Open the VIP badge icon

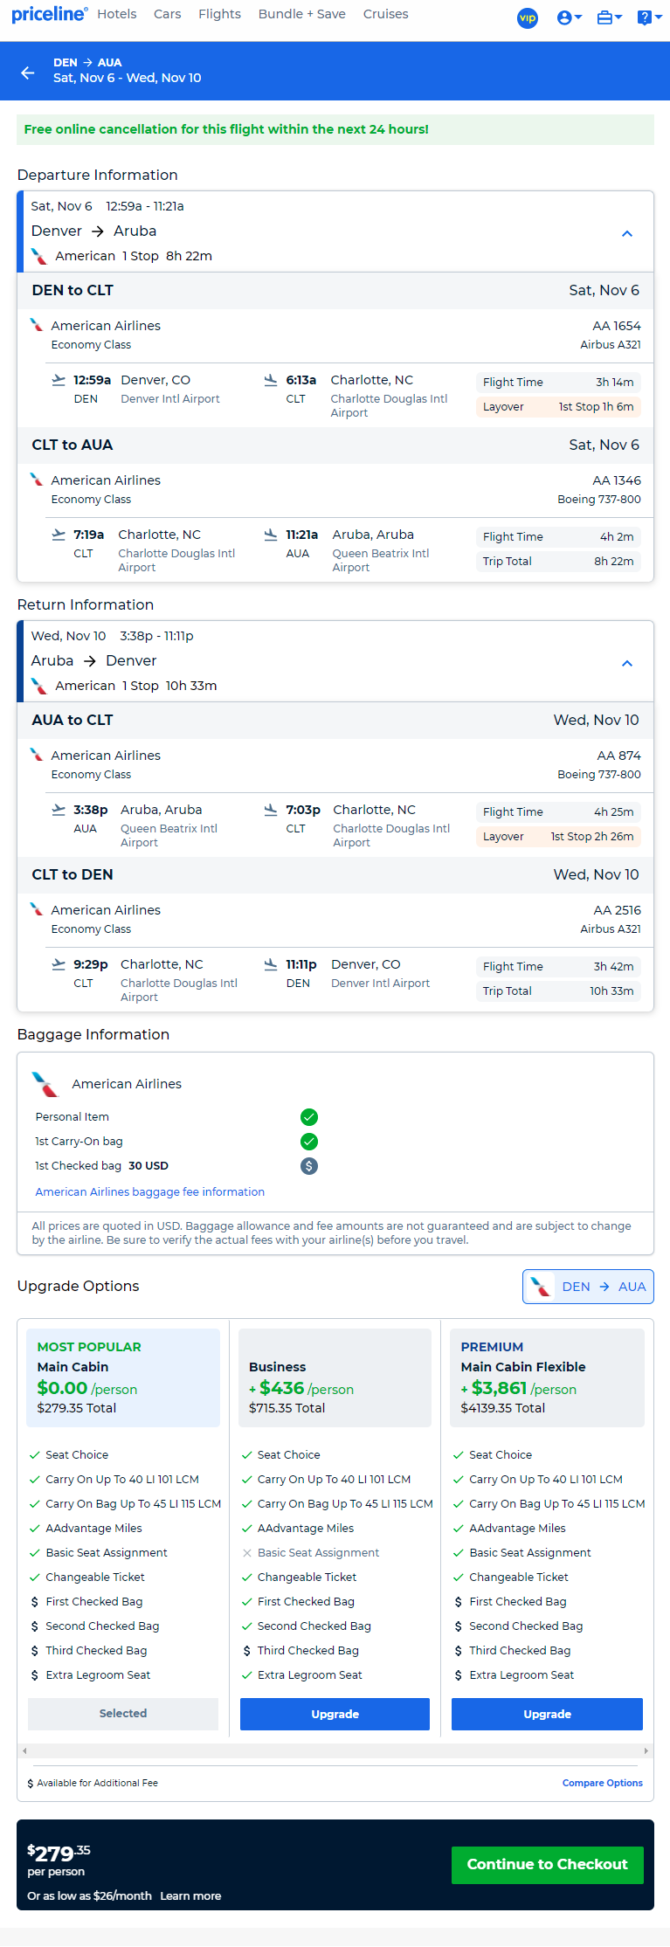[527, 18]
